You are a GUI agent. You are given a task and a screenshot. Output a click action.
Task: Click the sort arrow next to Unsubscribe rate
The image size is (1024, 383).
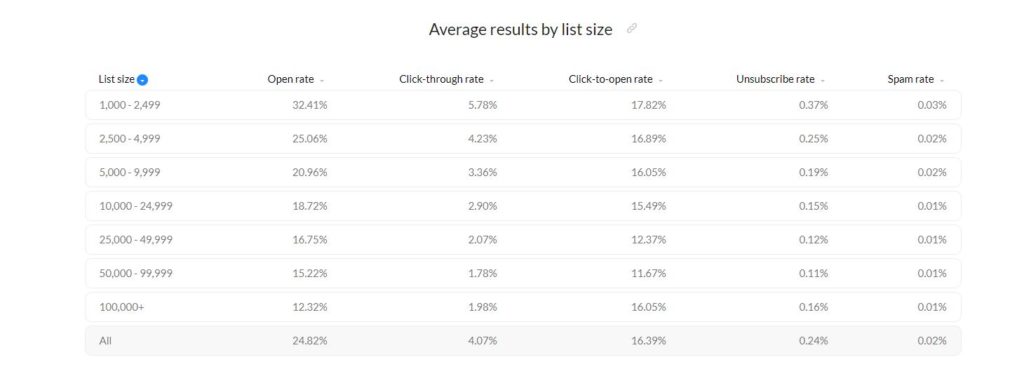[x=823, y=80]
